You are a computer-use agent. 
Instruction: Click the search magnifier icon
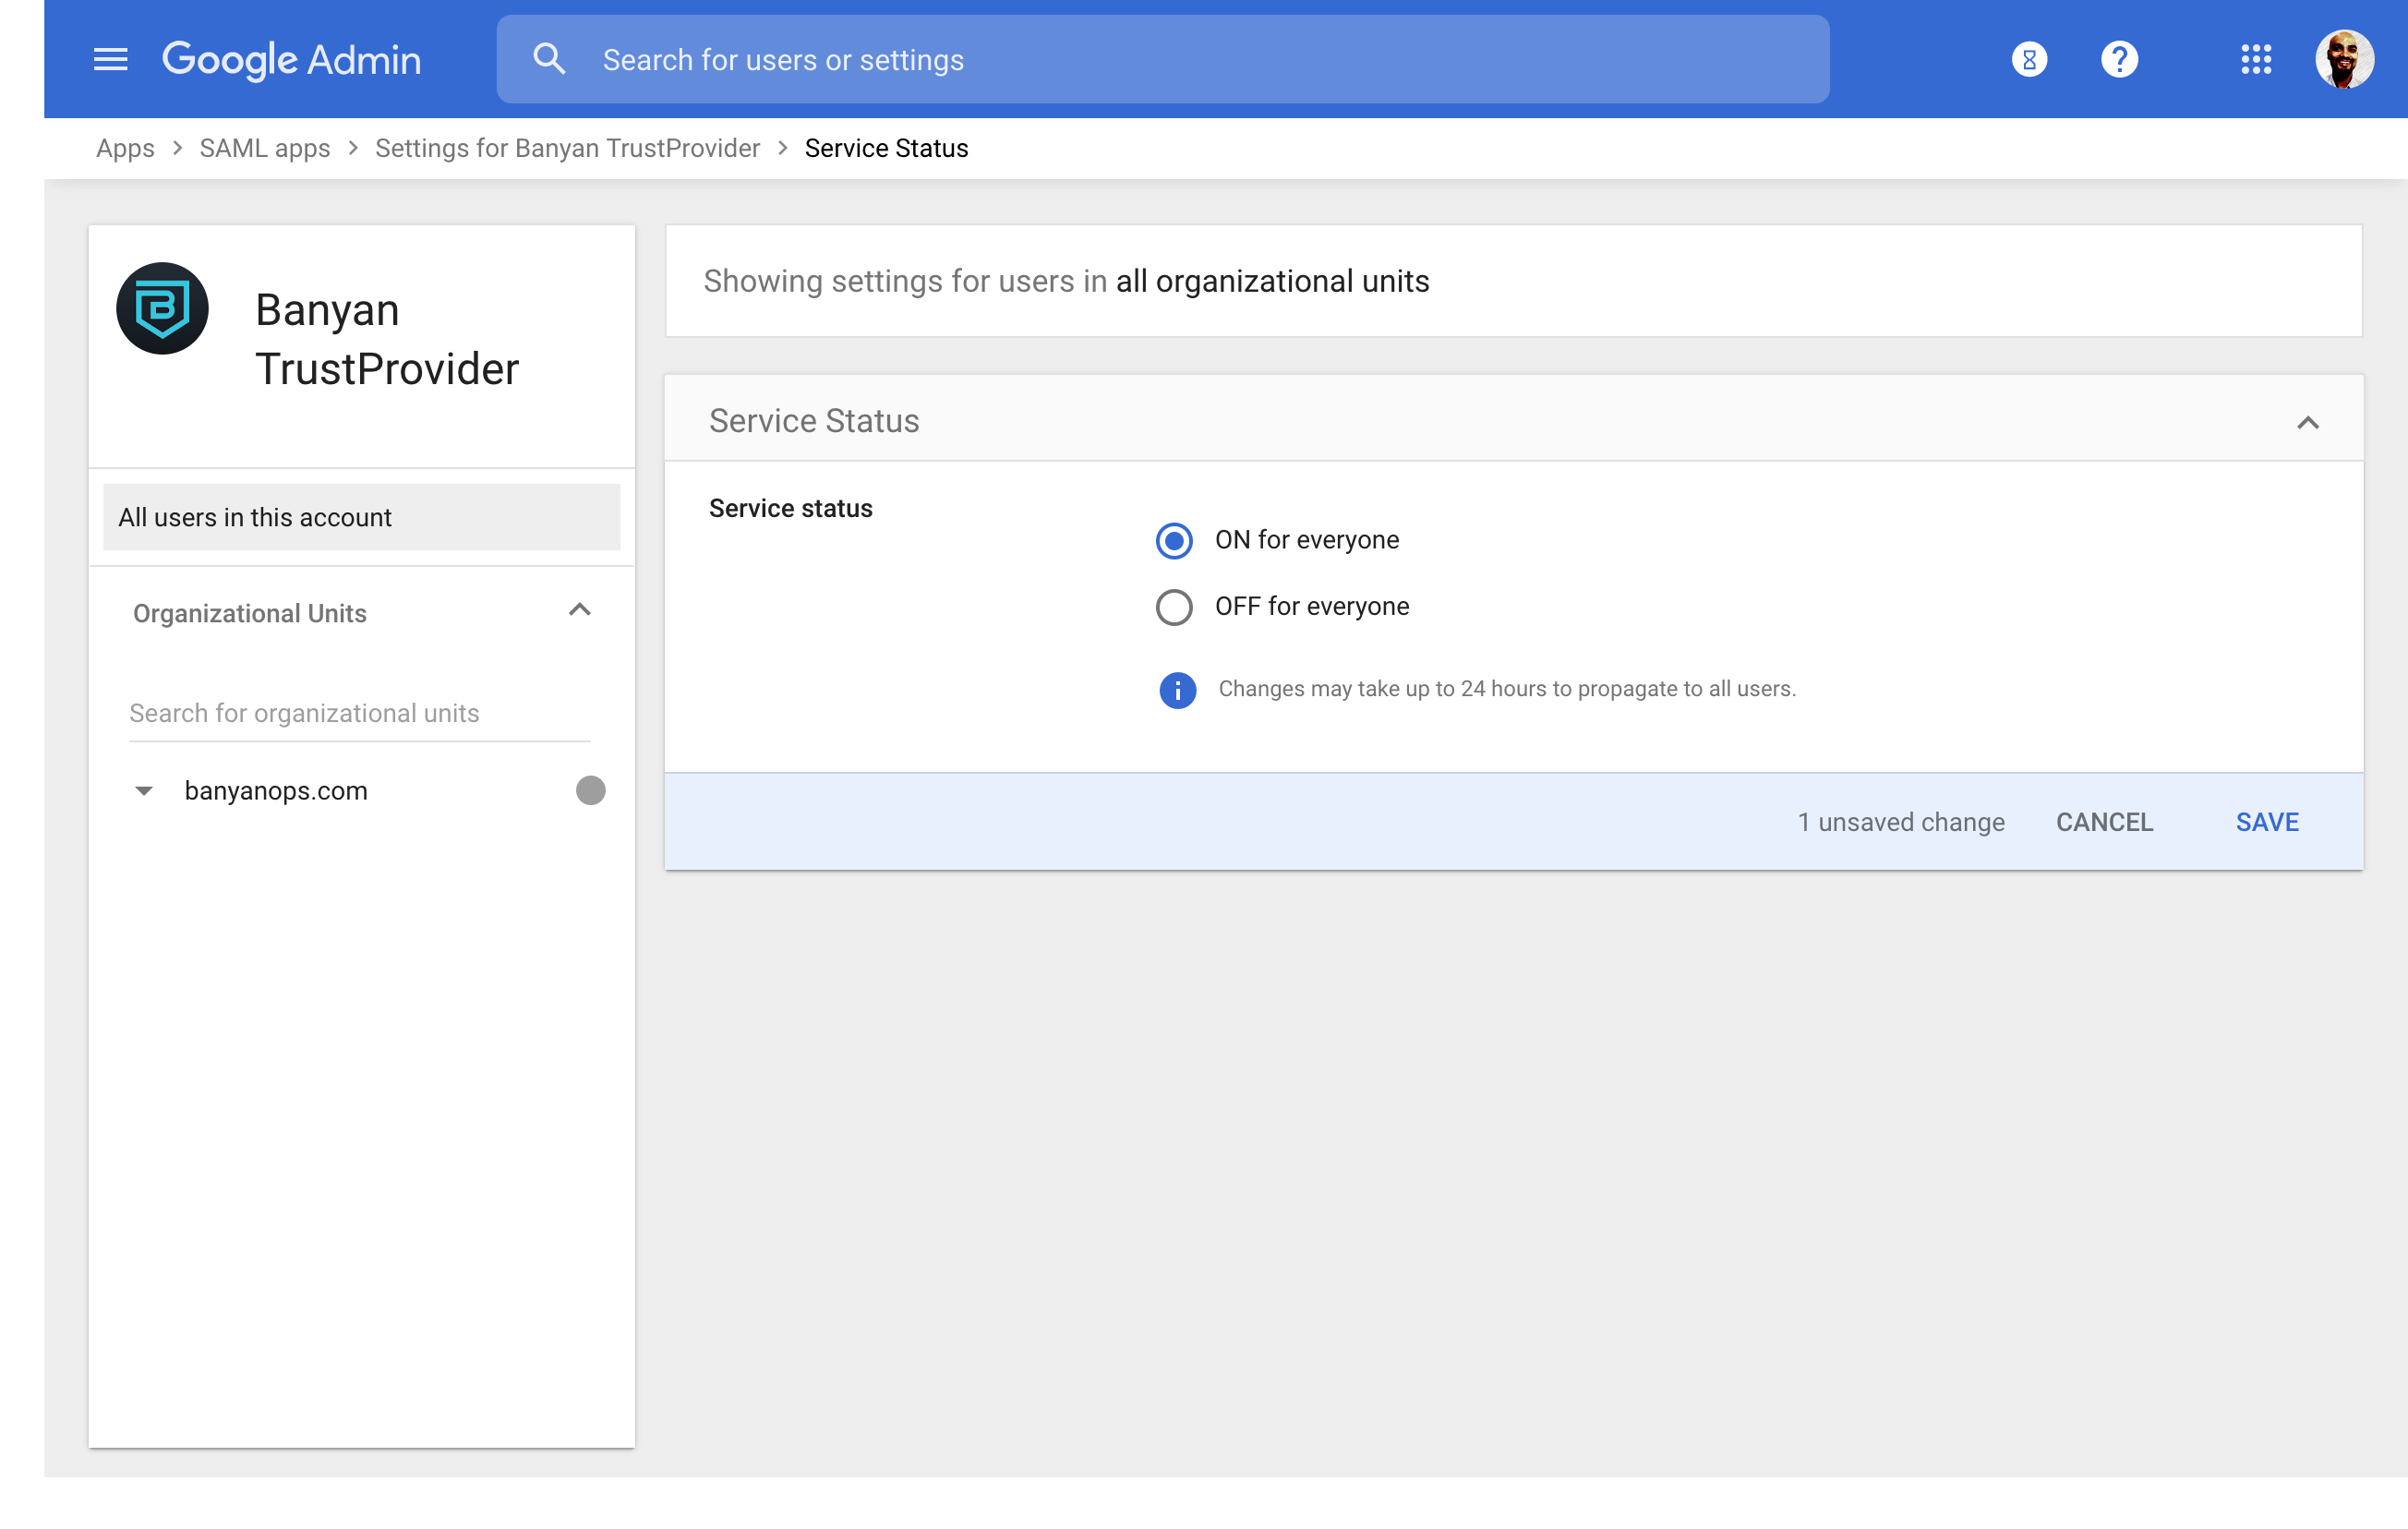click(x=549, y=59)
